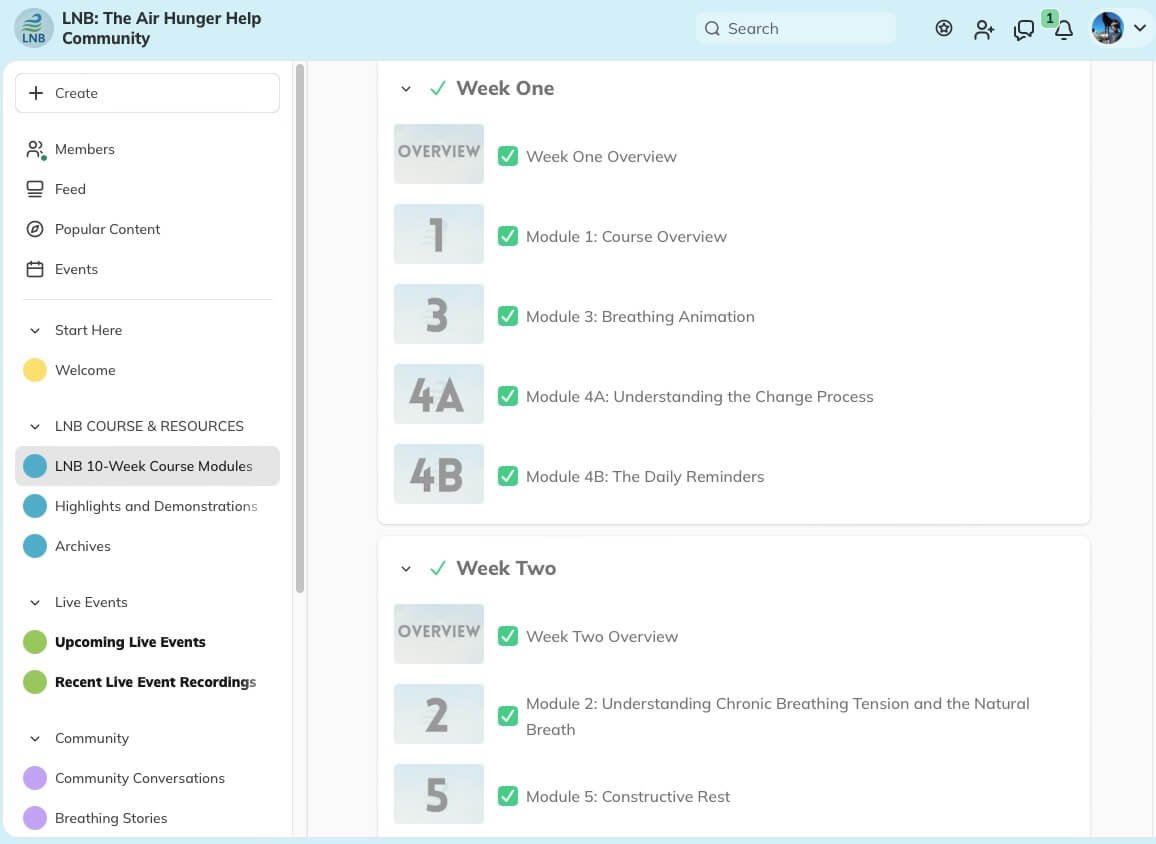
Task: Click the Module 3 number thumbnail
Action: click(x=439, y=313)
